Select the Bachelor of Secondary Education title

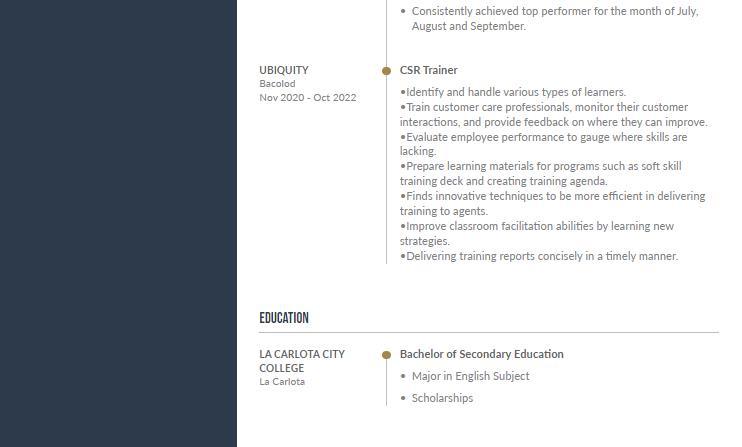481,354
